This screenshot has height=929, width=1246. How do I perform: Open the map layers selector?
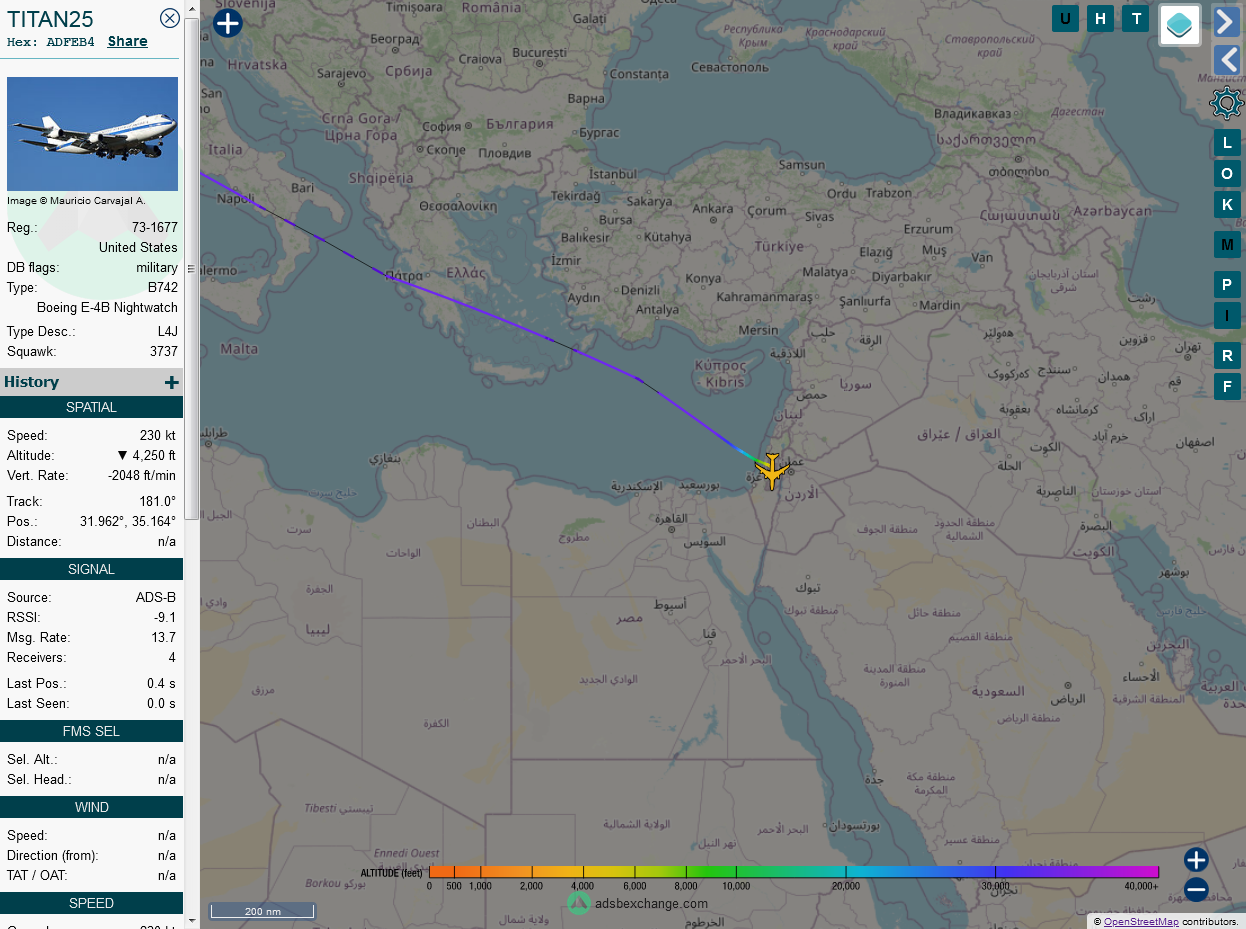[x=1180, y=25]
